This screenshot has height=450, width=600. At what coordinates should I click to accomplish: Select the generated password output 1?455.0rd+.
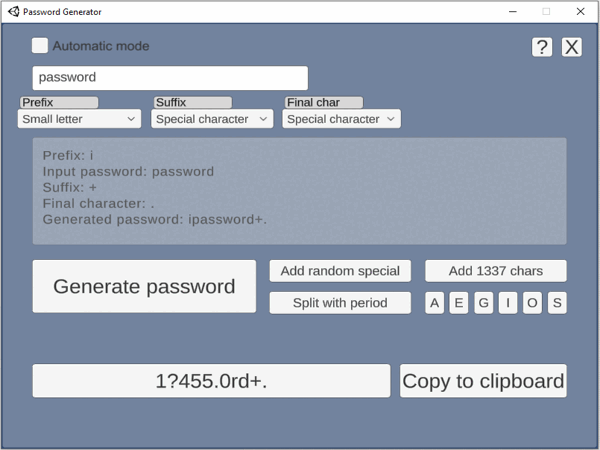(x=211, y=381)
